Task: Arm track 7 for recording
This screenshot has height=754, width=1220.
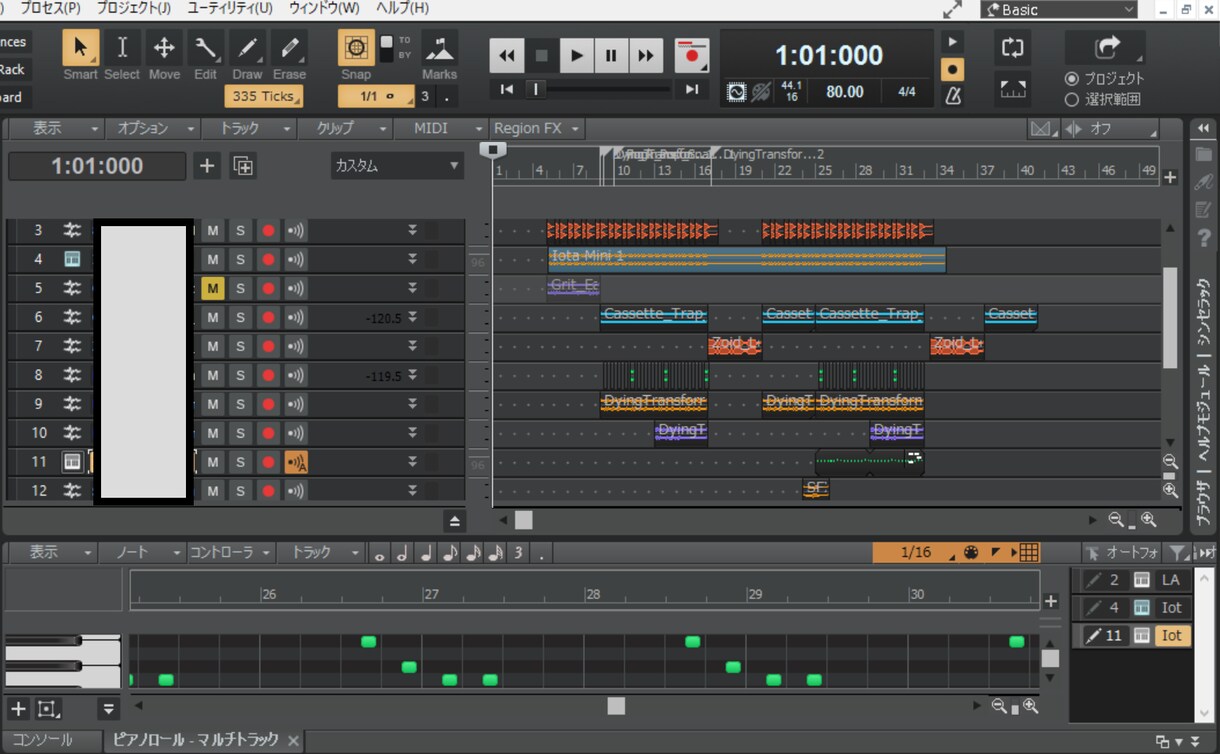Action: point(268,346)
